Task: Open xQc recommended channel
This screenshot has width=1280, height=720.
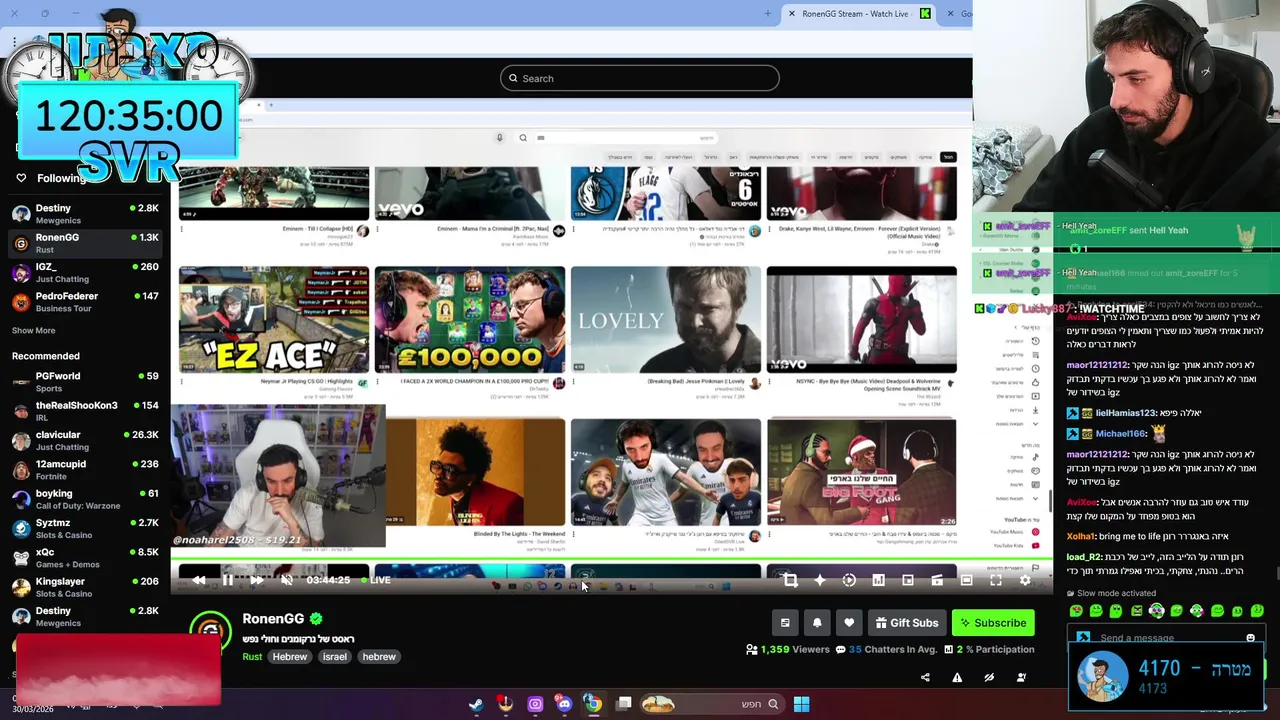Action: coord(85,558)
